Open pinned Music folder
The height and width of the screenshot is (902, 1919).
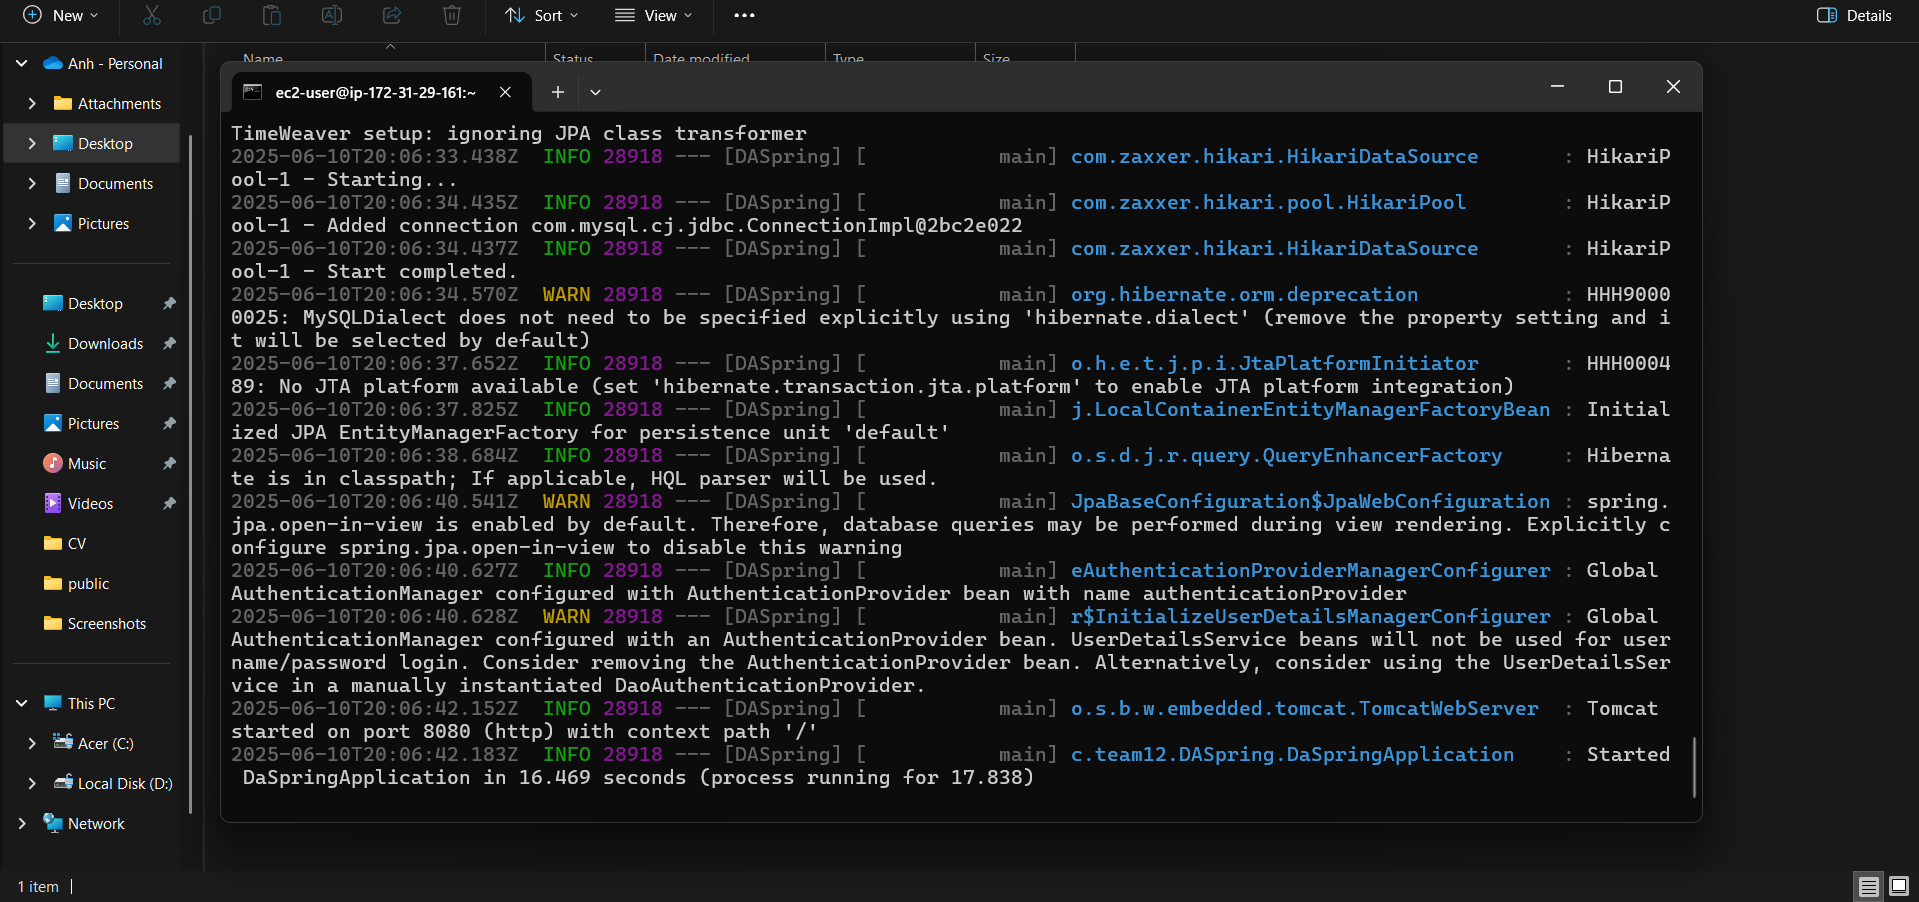[x=75, y=463]
